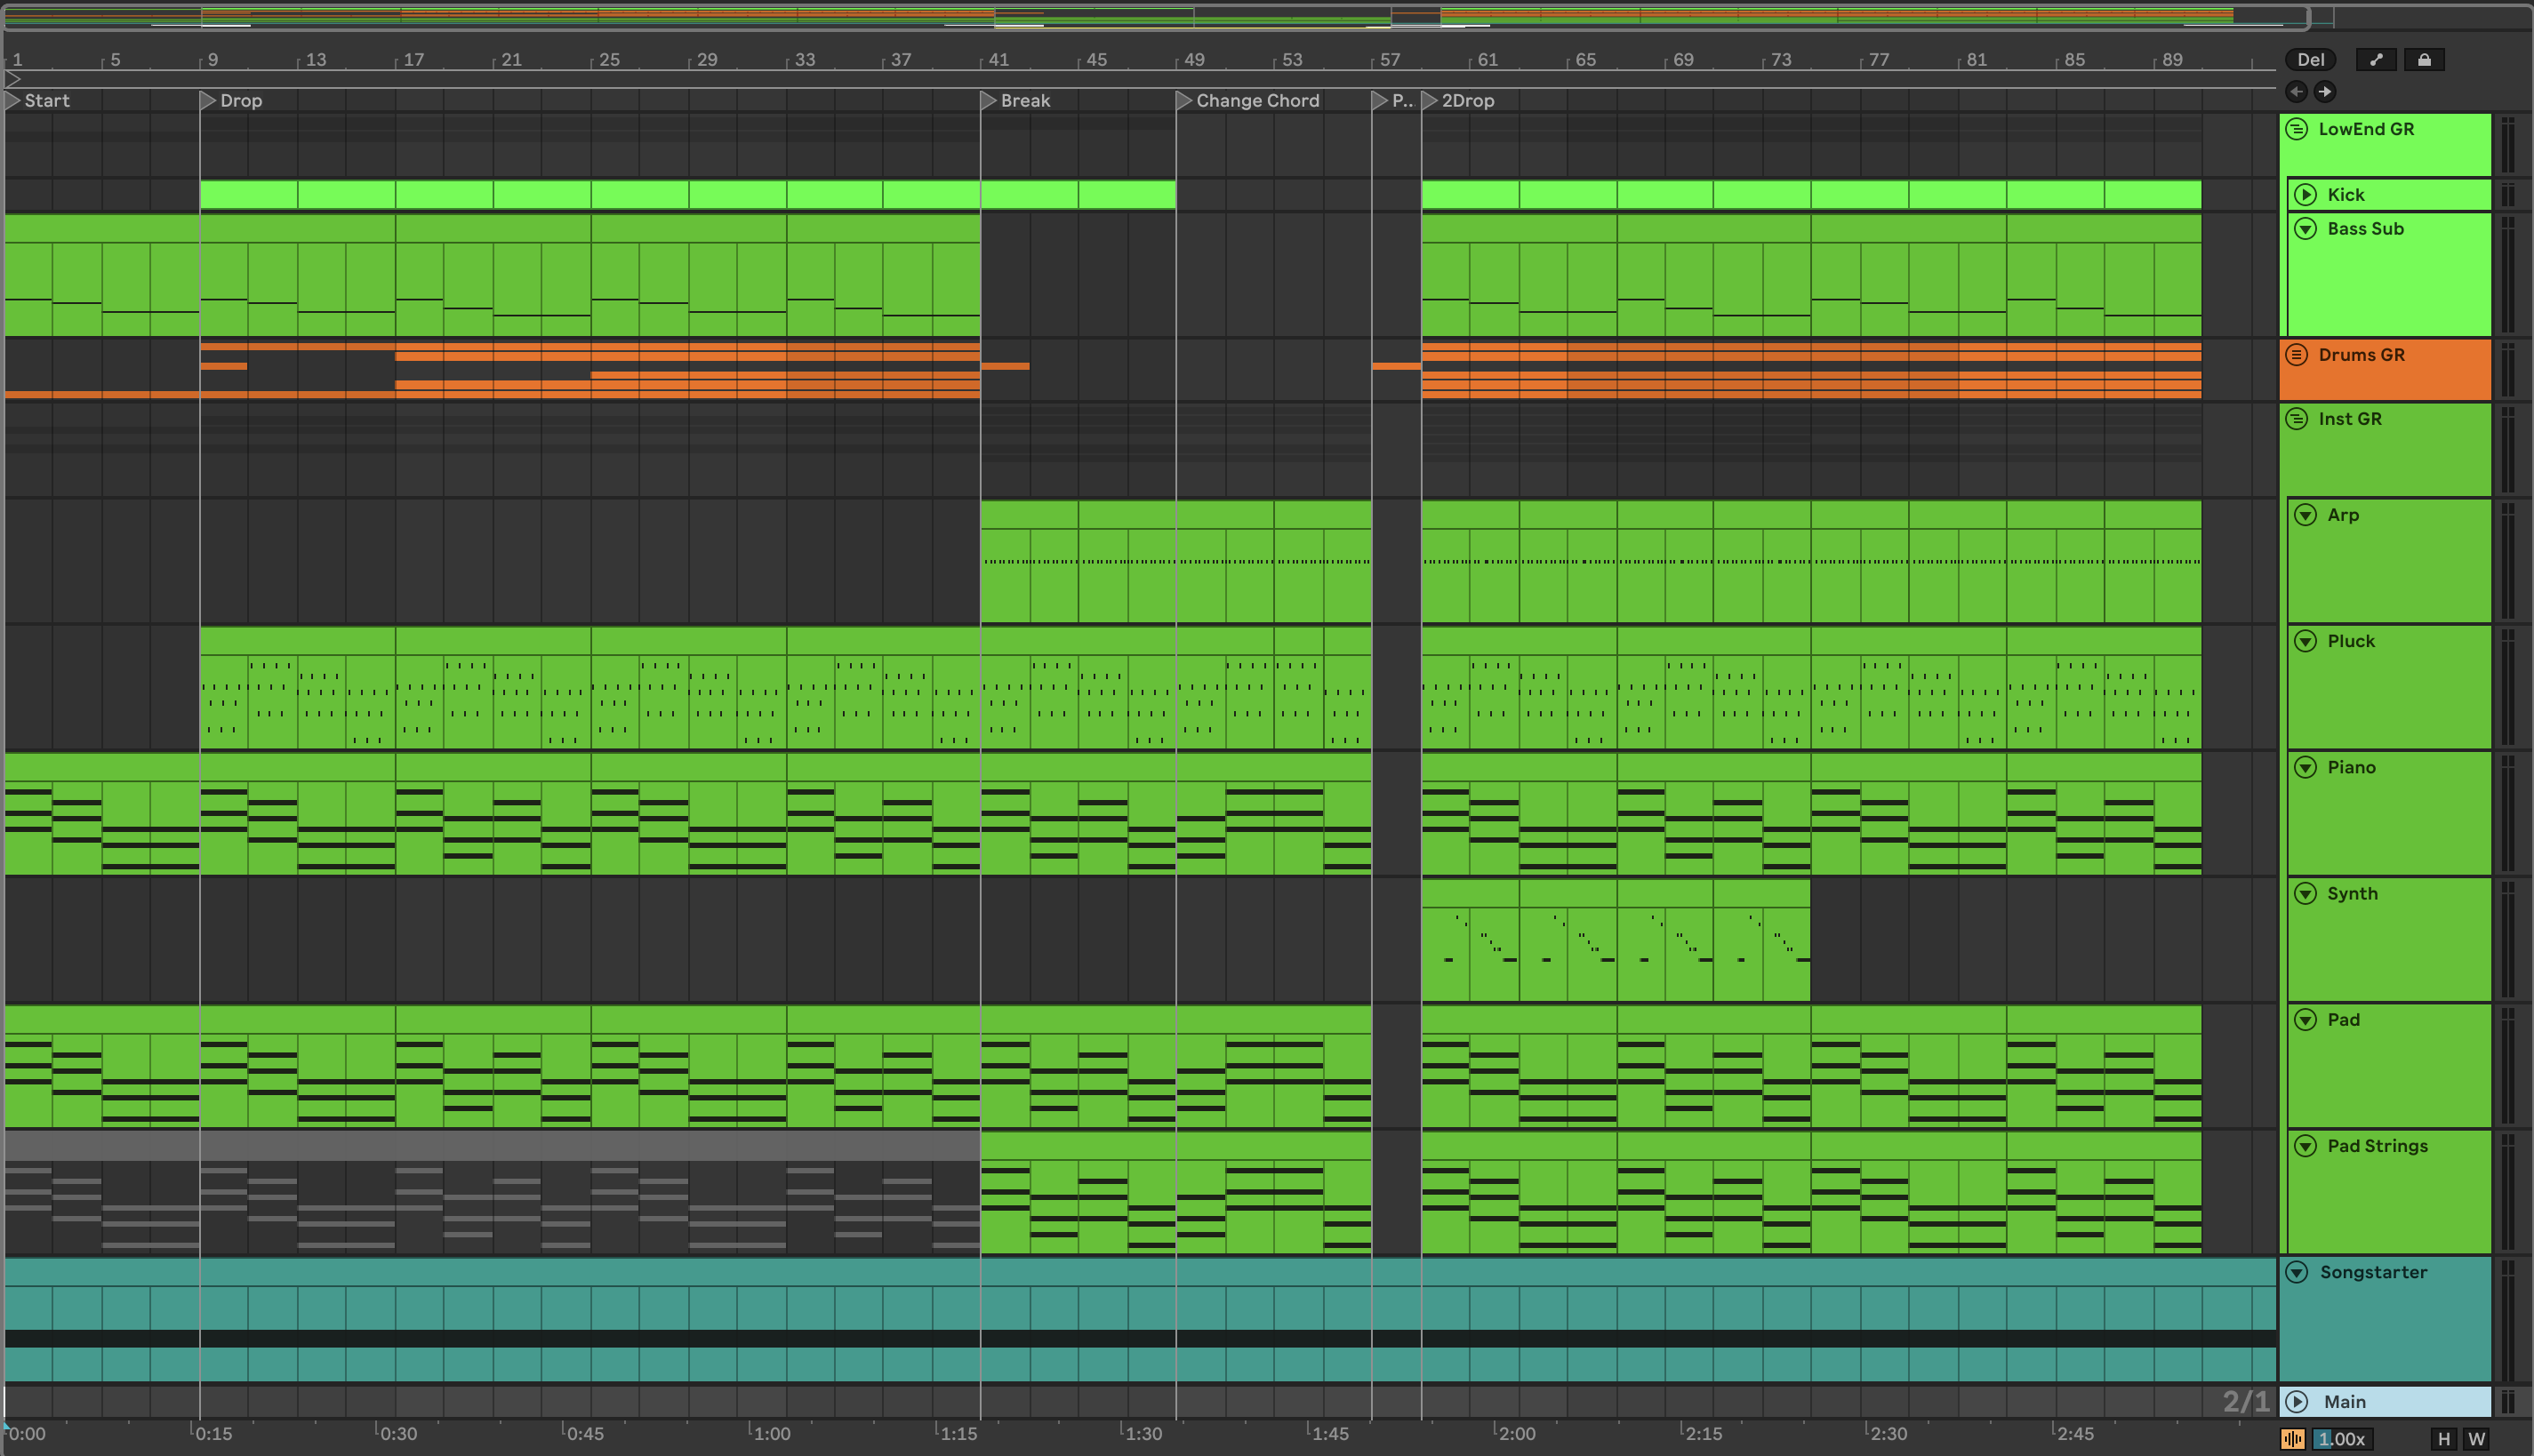Image resolution: width=2534 pixels, height=1456 pixels.
Task: Collapse the Synth track
Action: (x=2305, y=893)
